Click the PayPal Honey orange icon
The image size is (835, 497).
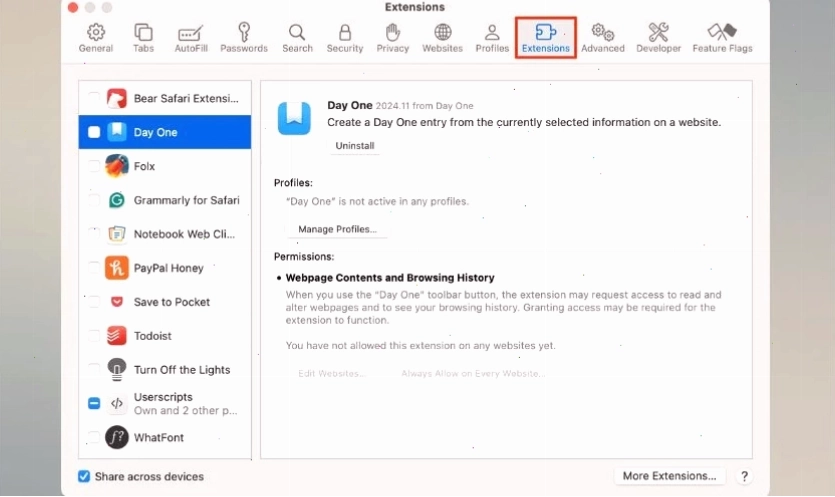117,268
